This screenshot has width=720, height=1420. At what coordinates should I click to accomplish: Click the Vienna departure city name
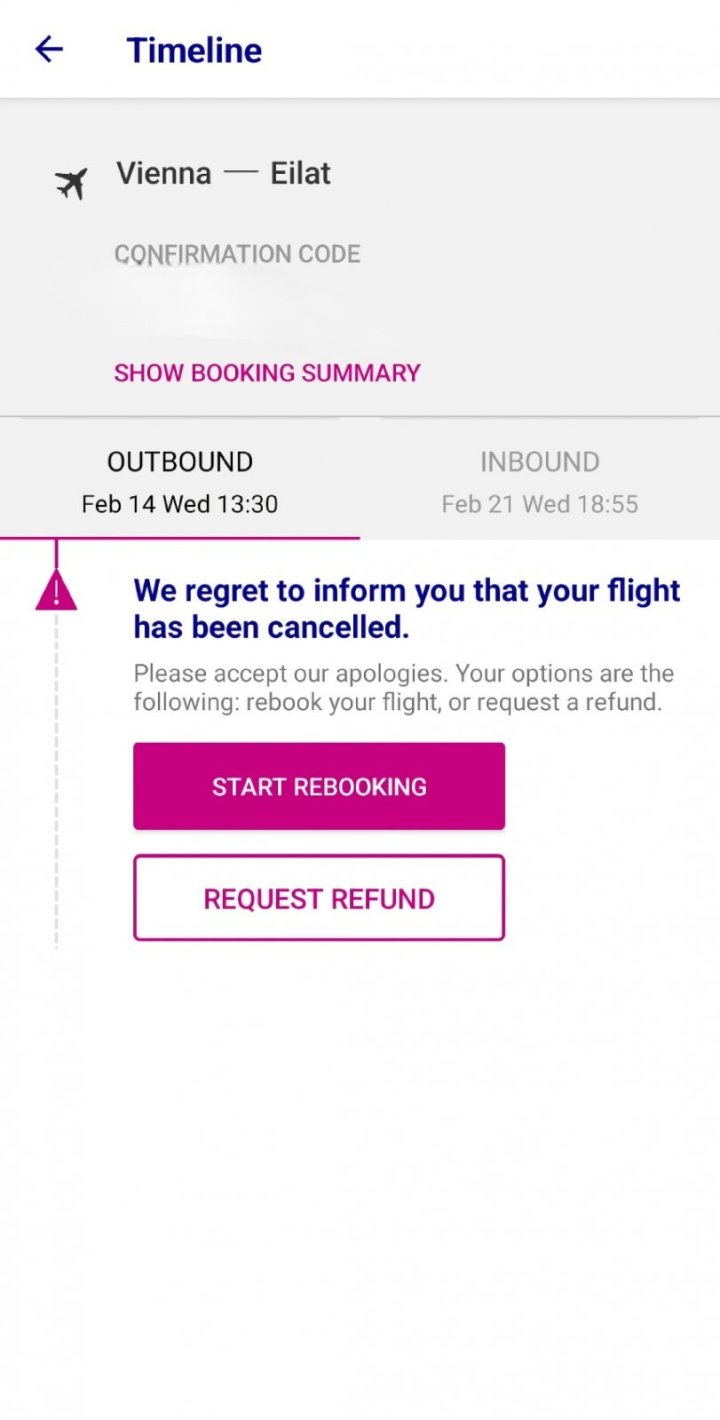(x=164, y=174)
